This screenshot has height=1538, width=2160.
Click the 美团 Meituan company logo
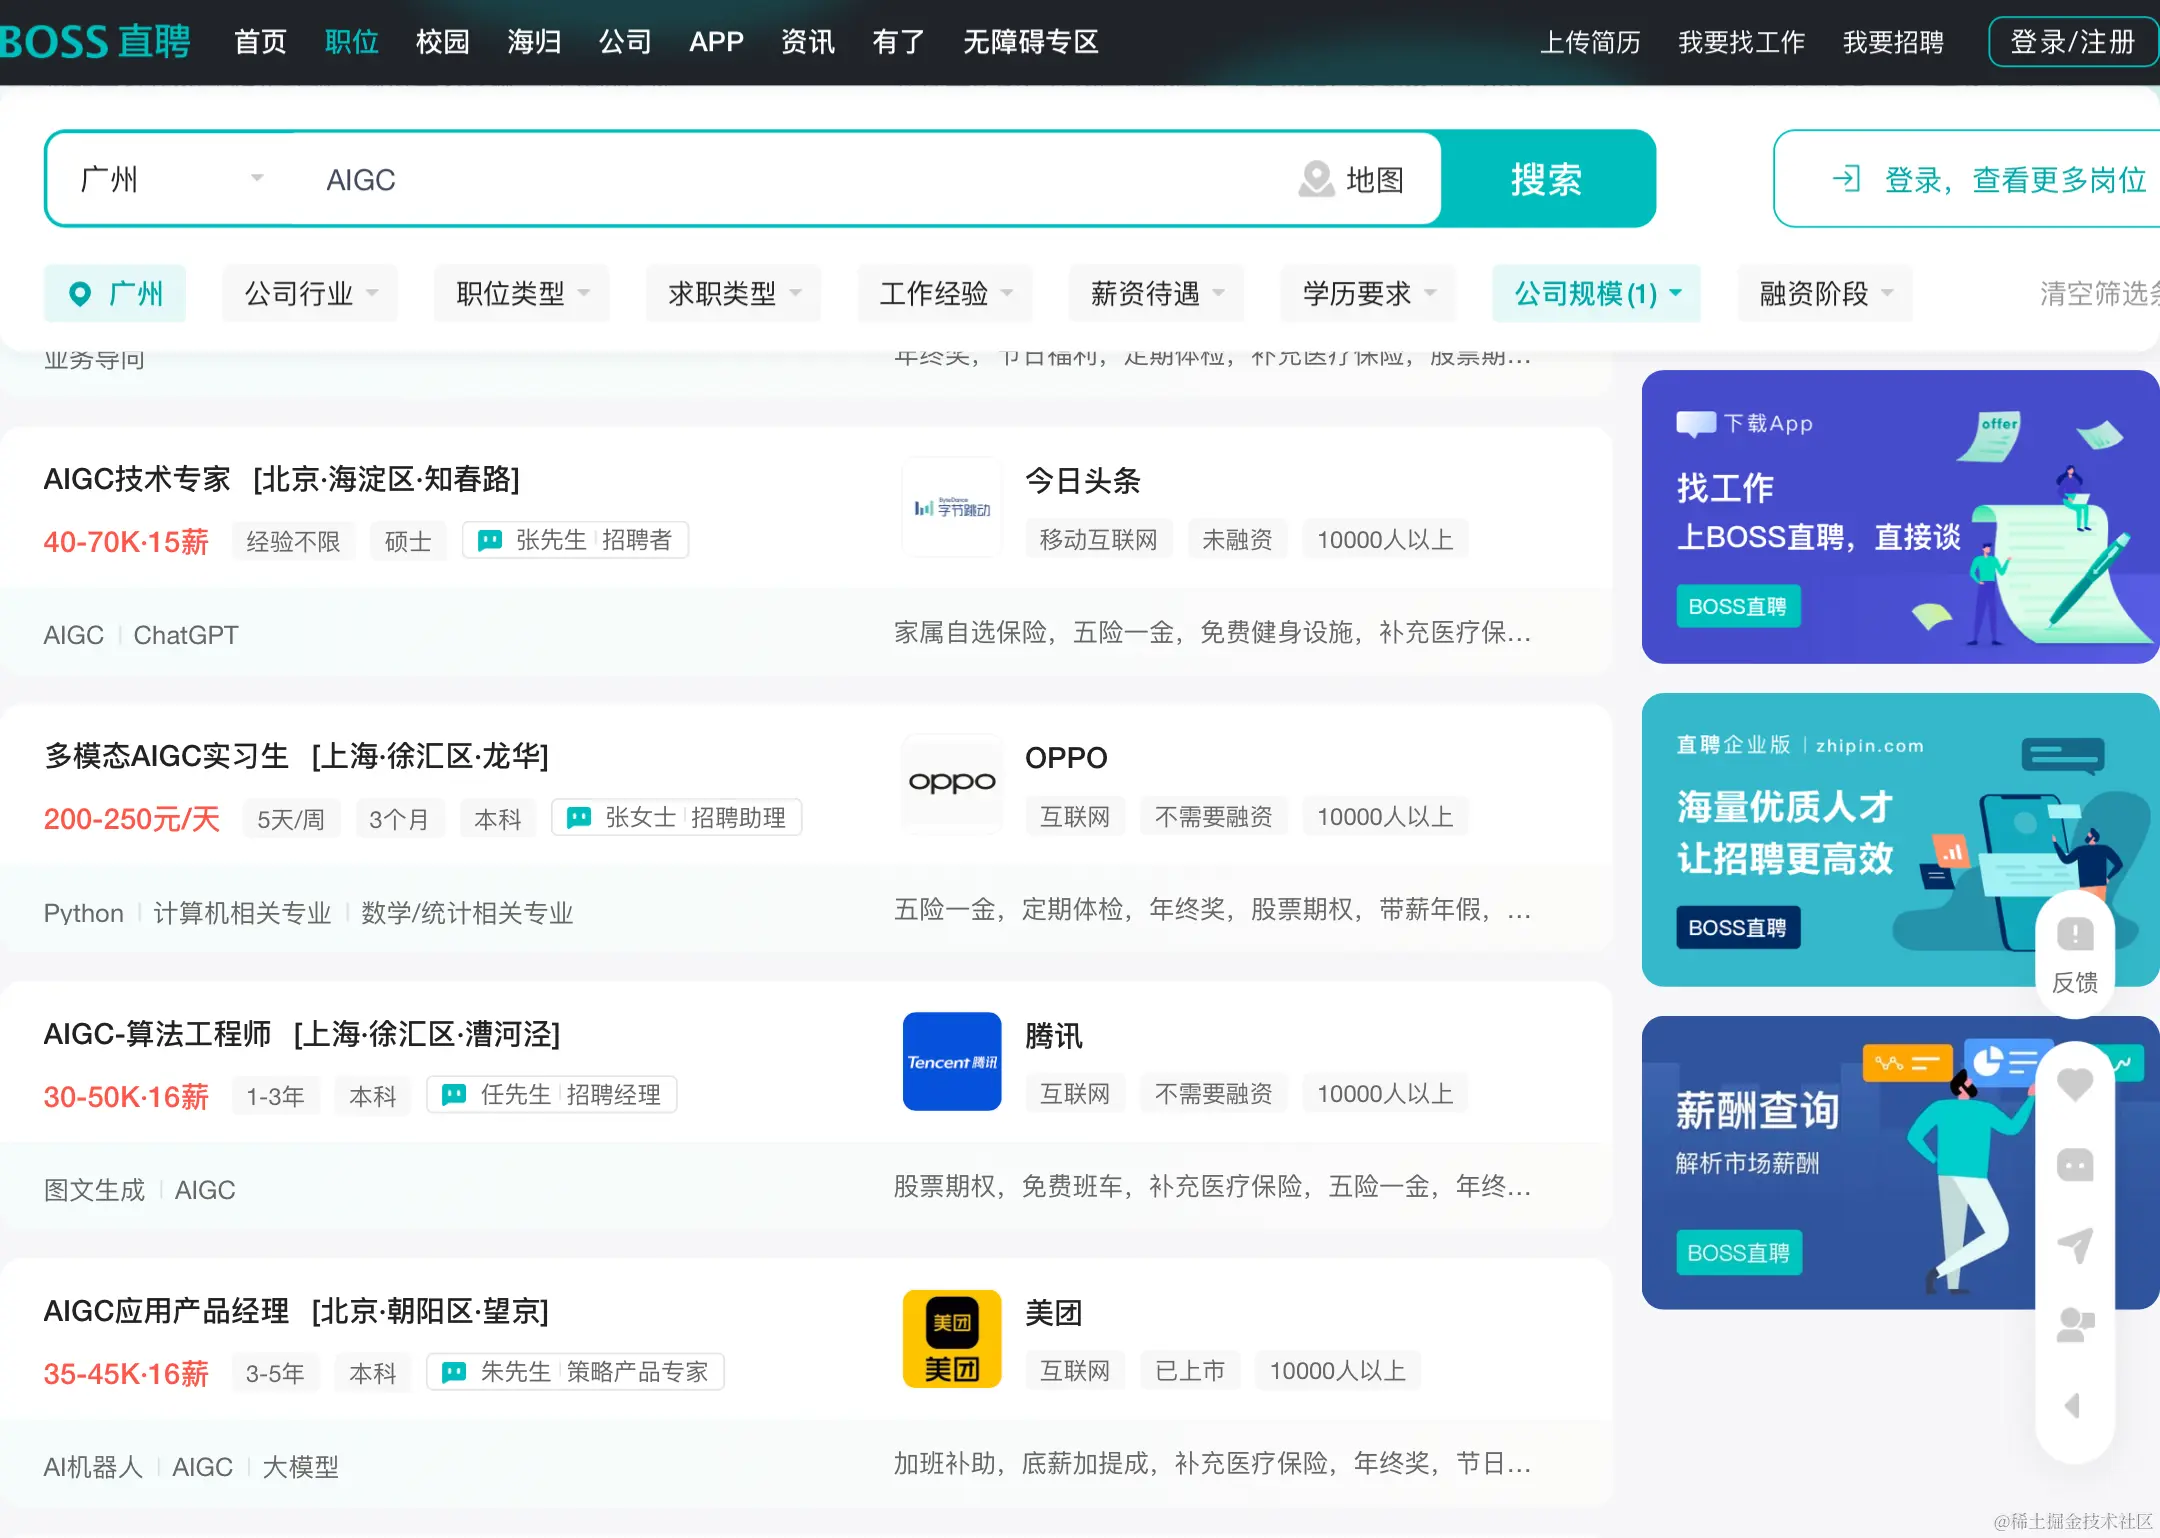951,1339
